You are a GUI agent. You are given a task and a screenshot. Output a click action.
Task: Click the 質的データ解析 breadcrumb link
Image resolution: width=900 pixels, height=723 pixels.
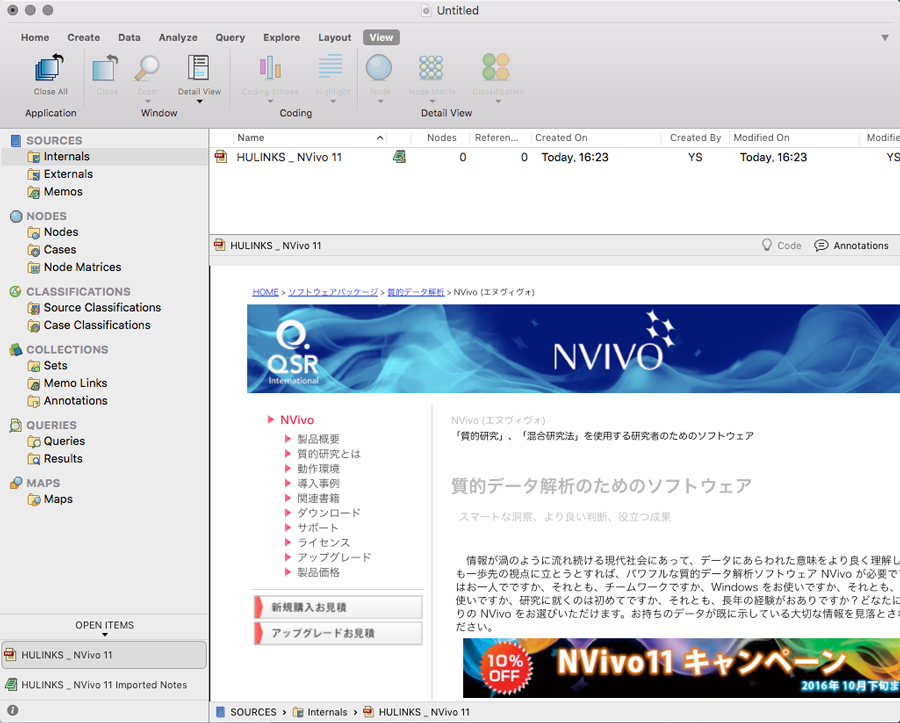coord(416,292)
